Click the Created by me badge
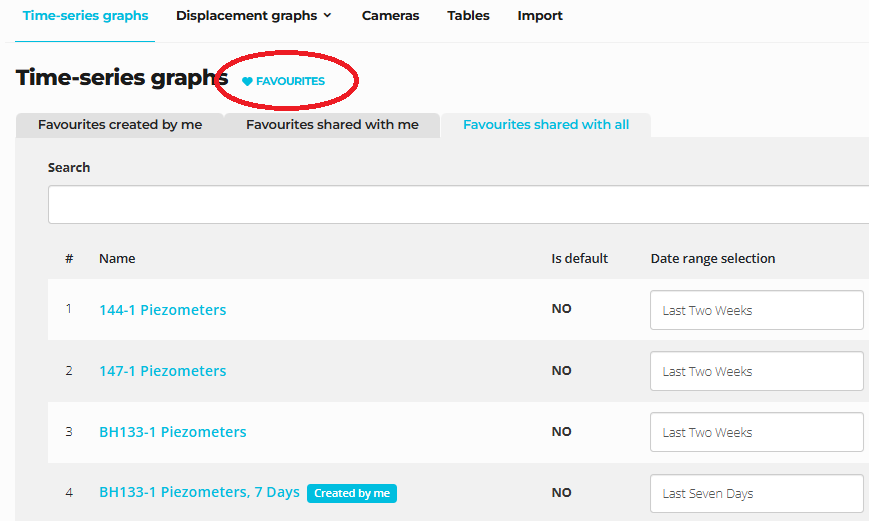 [352, 493]
